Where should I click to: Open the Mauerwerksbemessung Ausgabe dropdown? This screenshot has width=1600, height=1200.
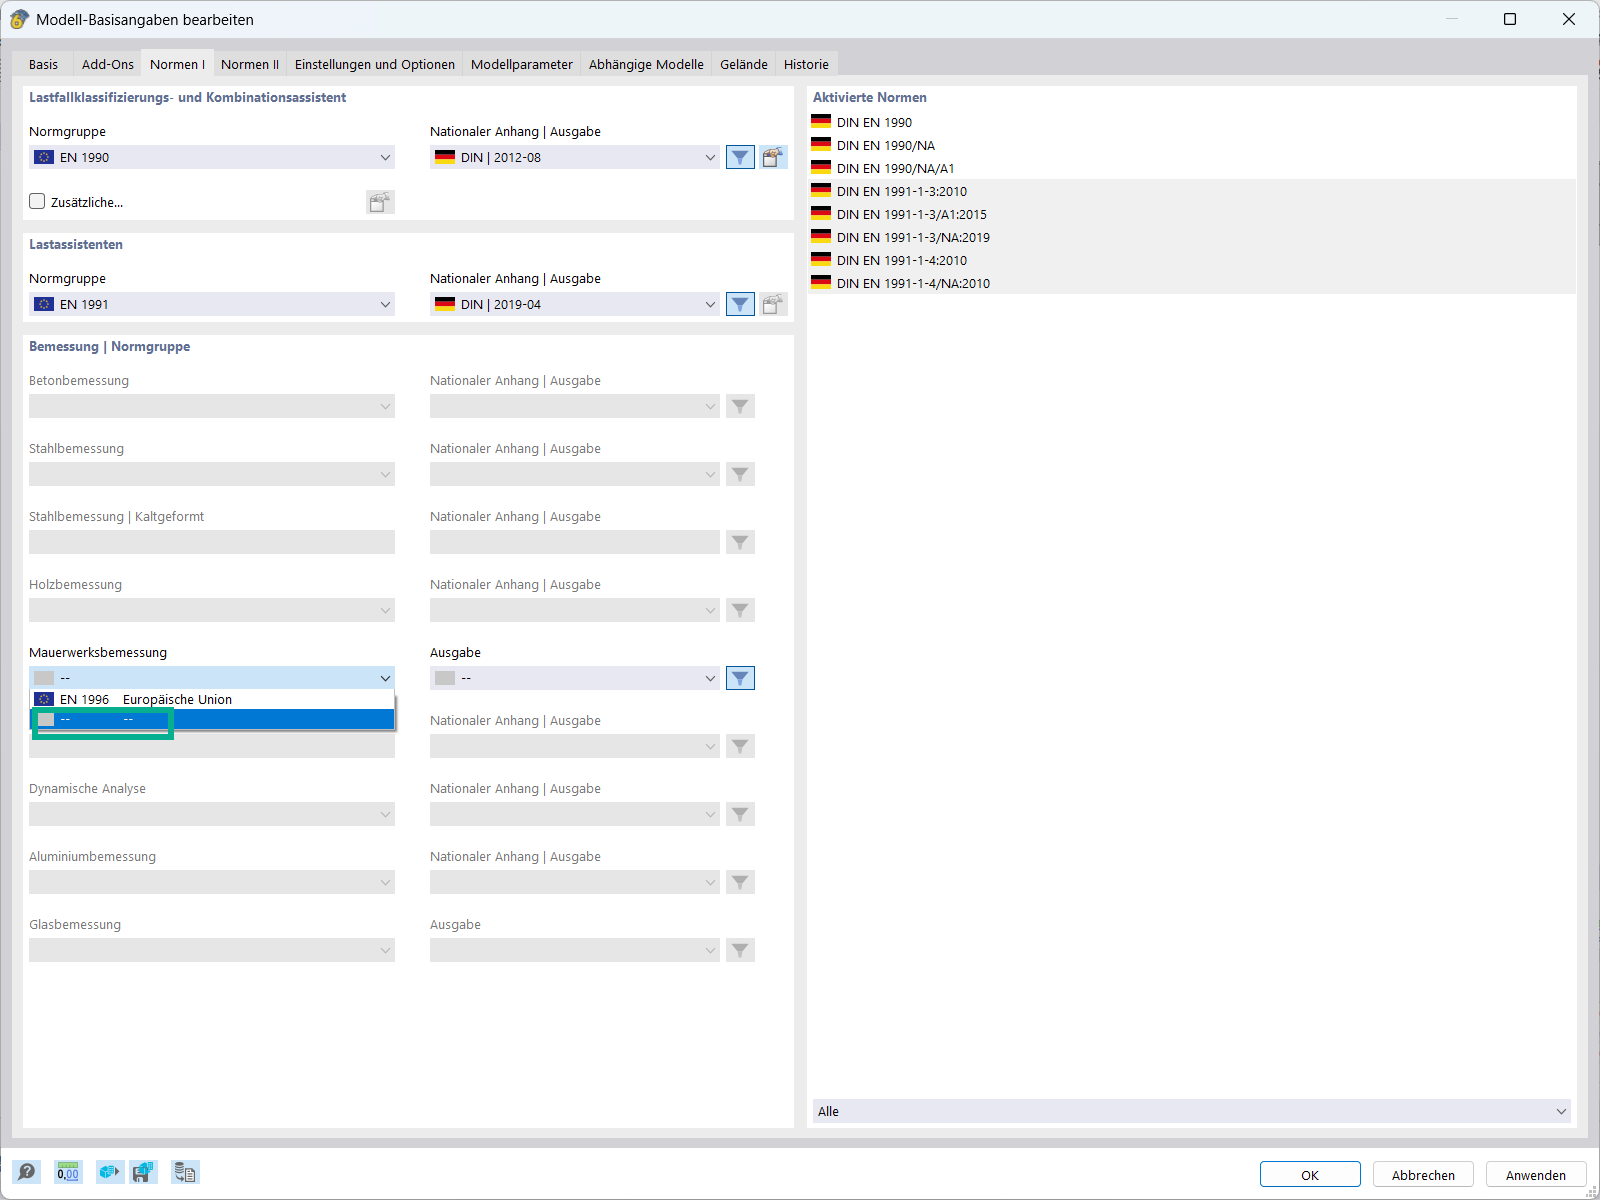pos(575,678)
